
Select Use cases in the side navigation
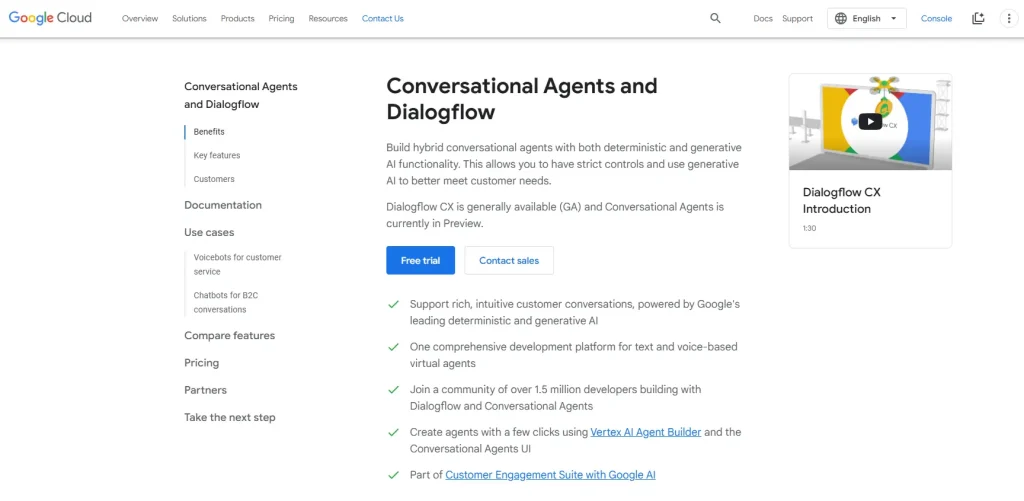coord(209,232)
